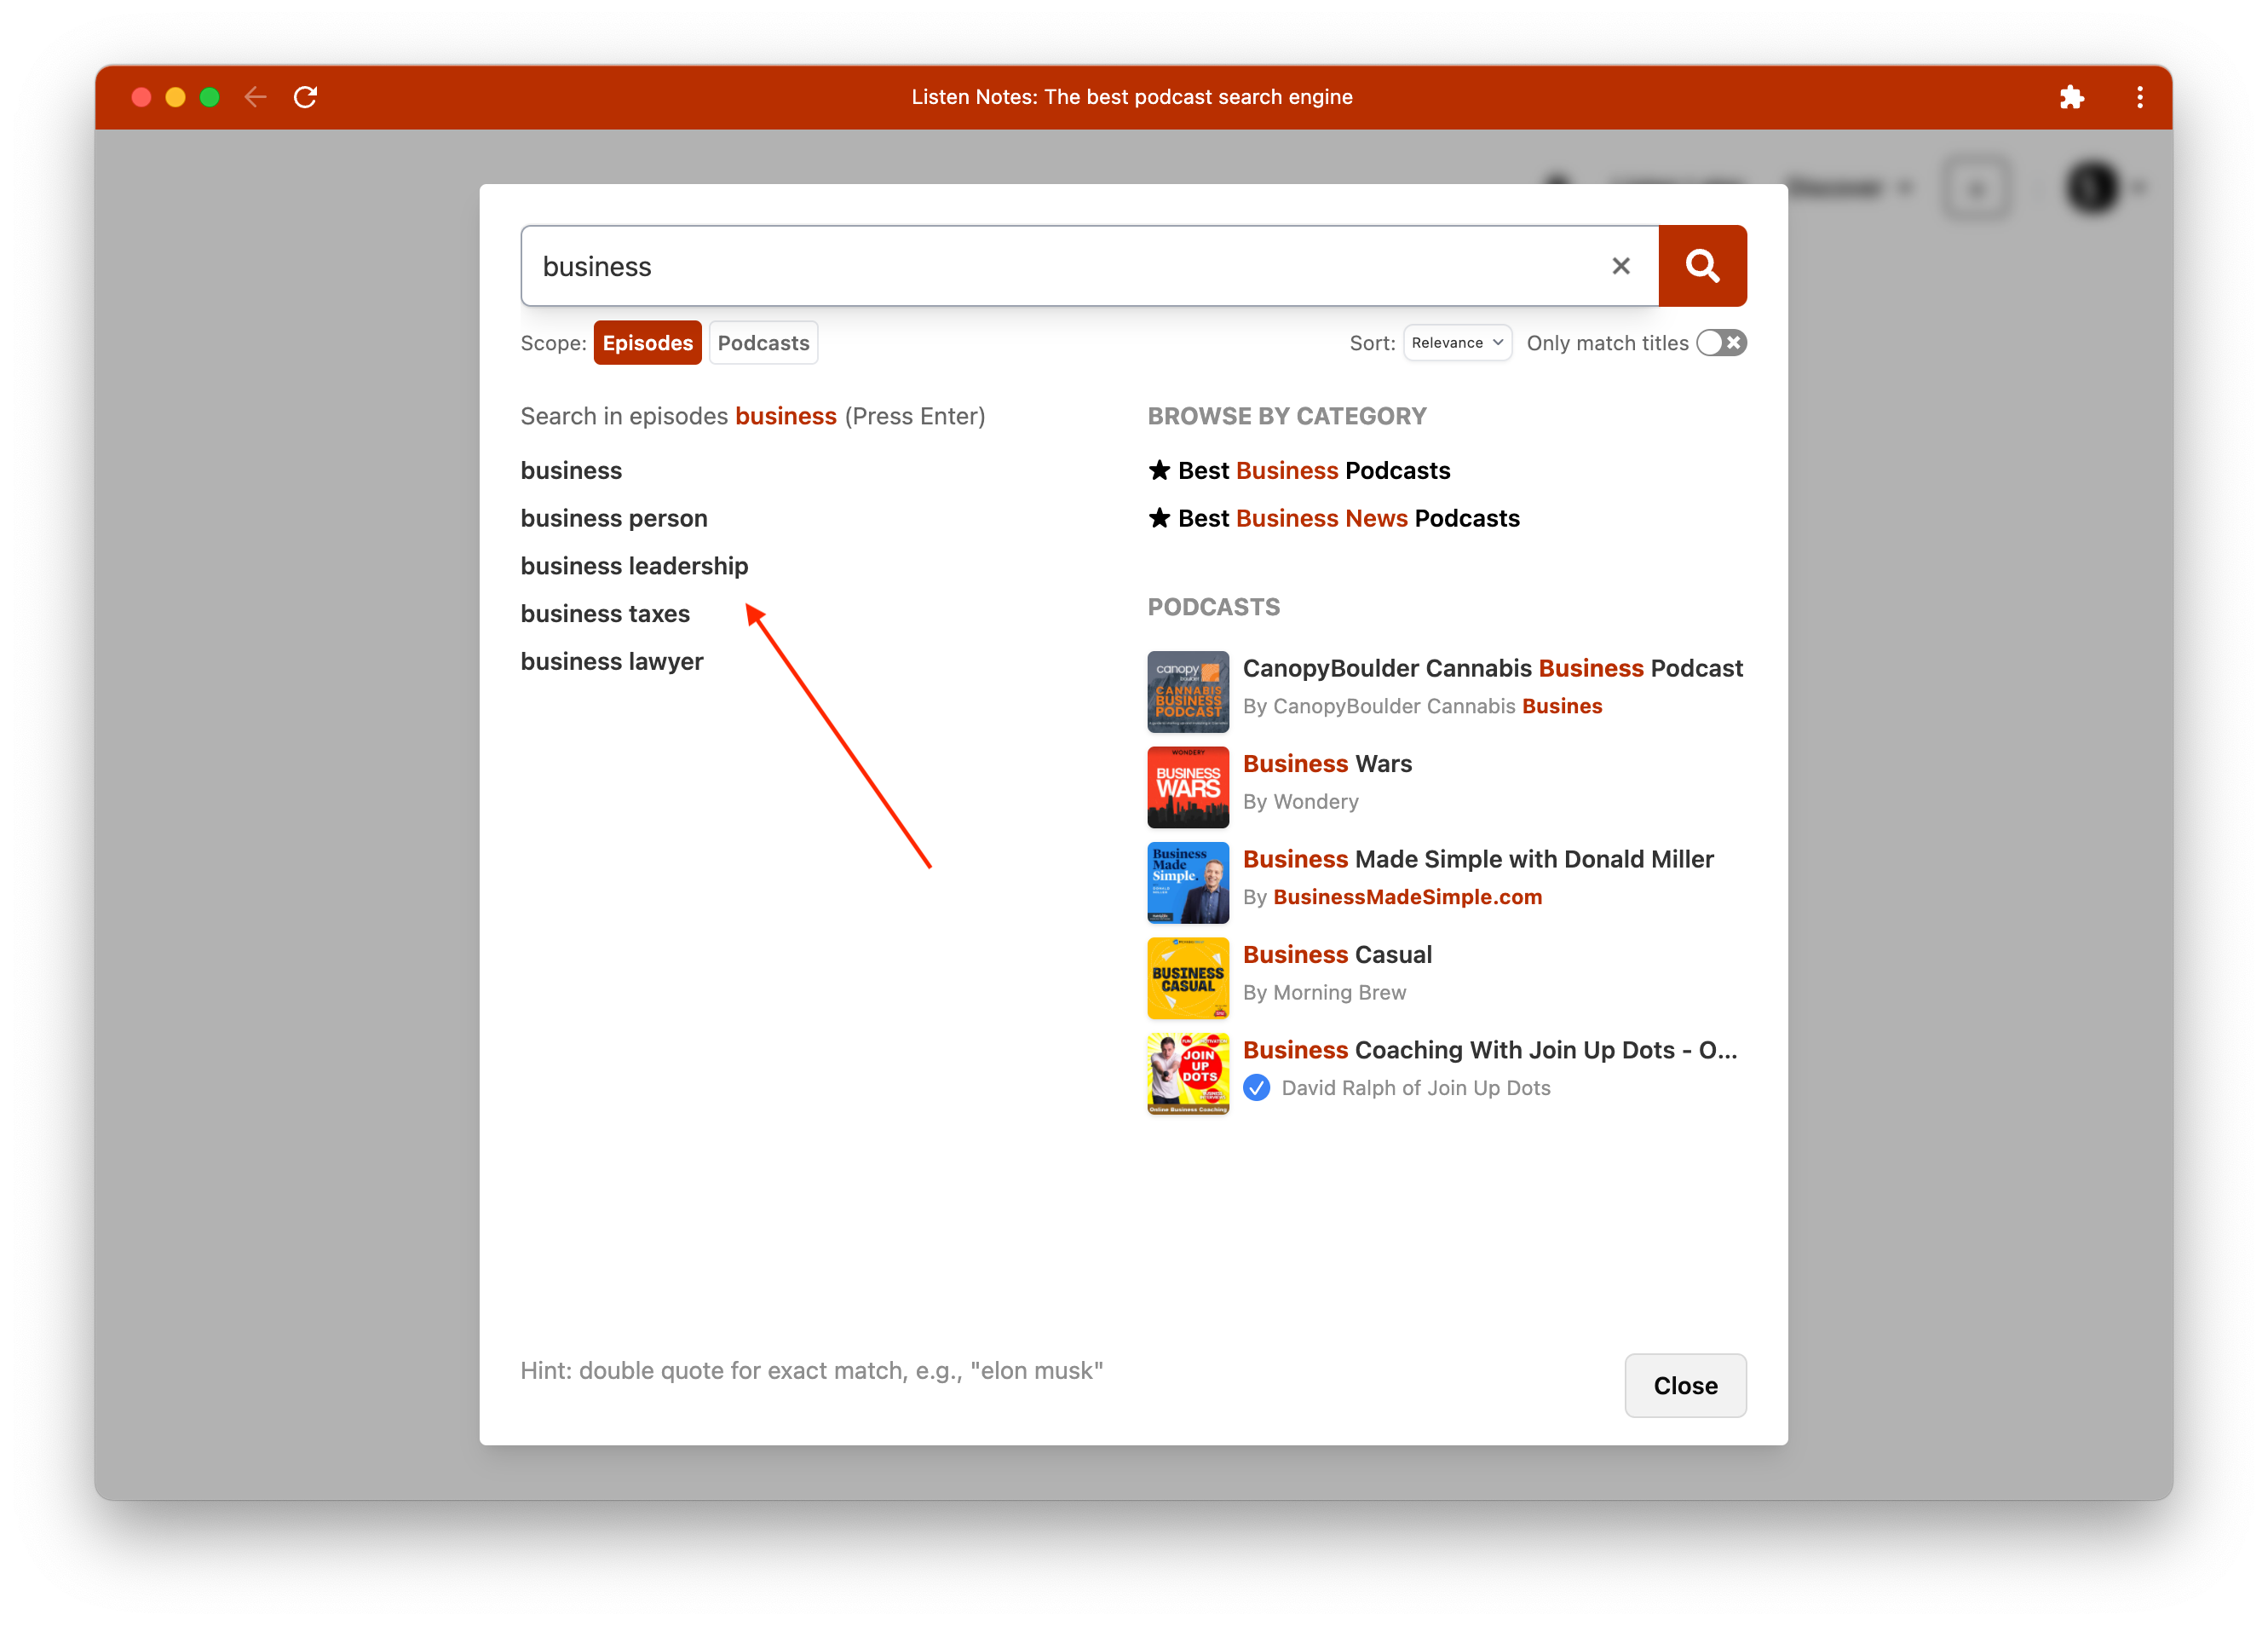Viewport: 2268px width, 1626px height.
Task: Click the reload page icon
Action: 305,97
